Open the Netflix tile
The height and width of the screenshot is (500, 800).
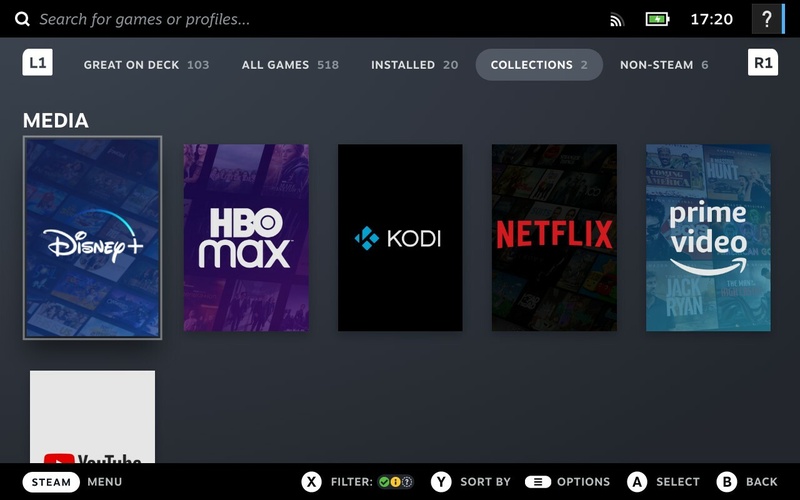554,238
